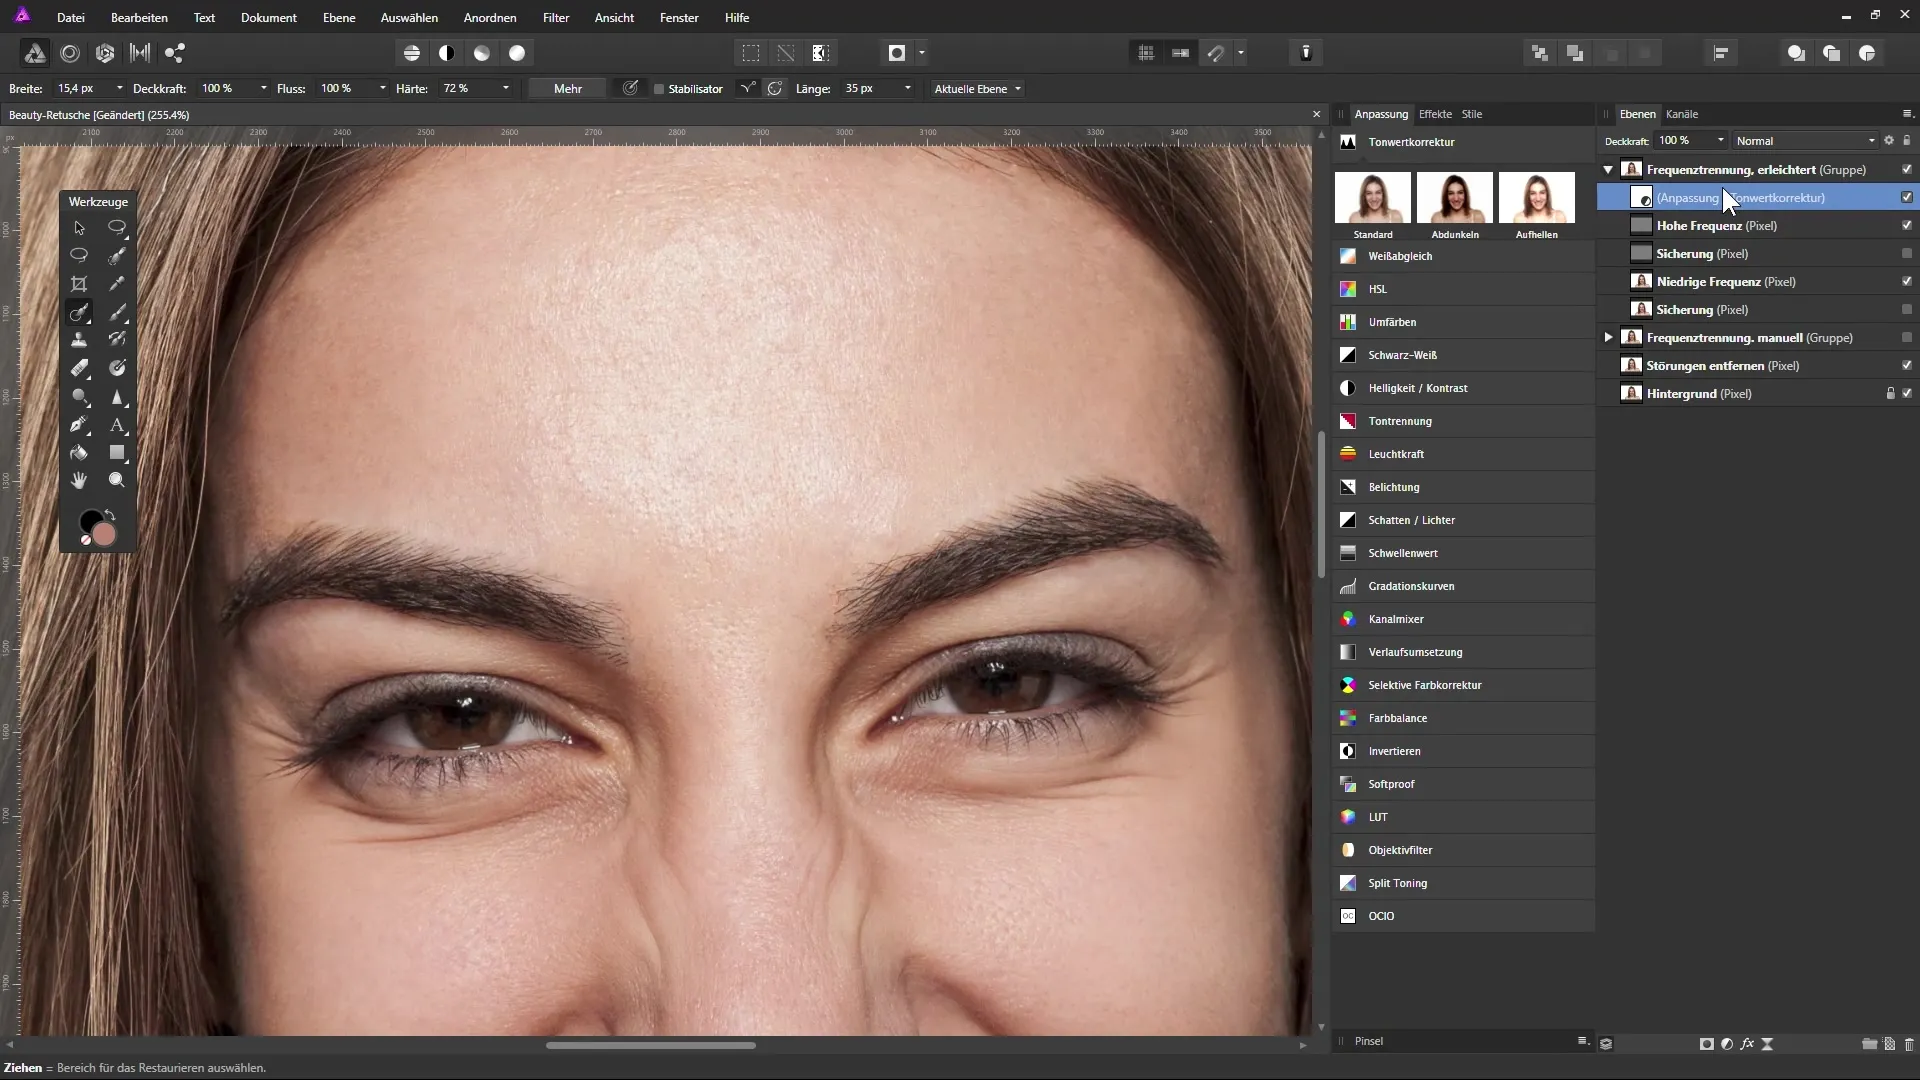
Task: Open the Fluss flow dropdown
Action: click(x=383, y=89)
